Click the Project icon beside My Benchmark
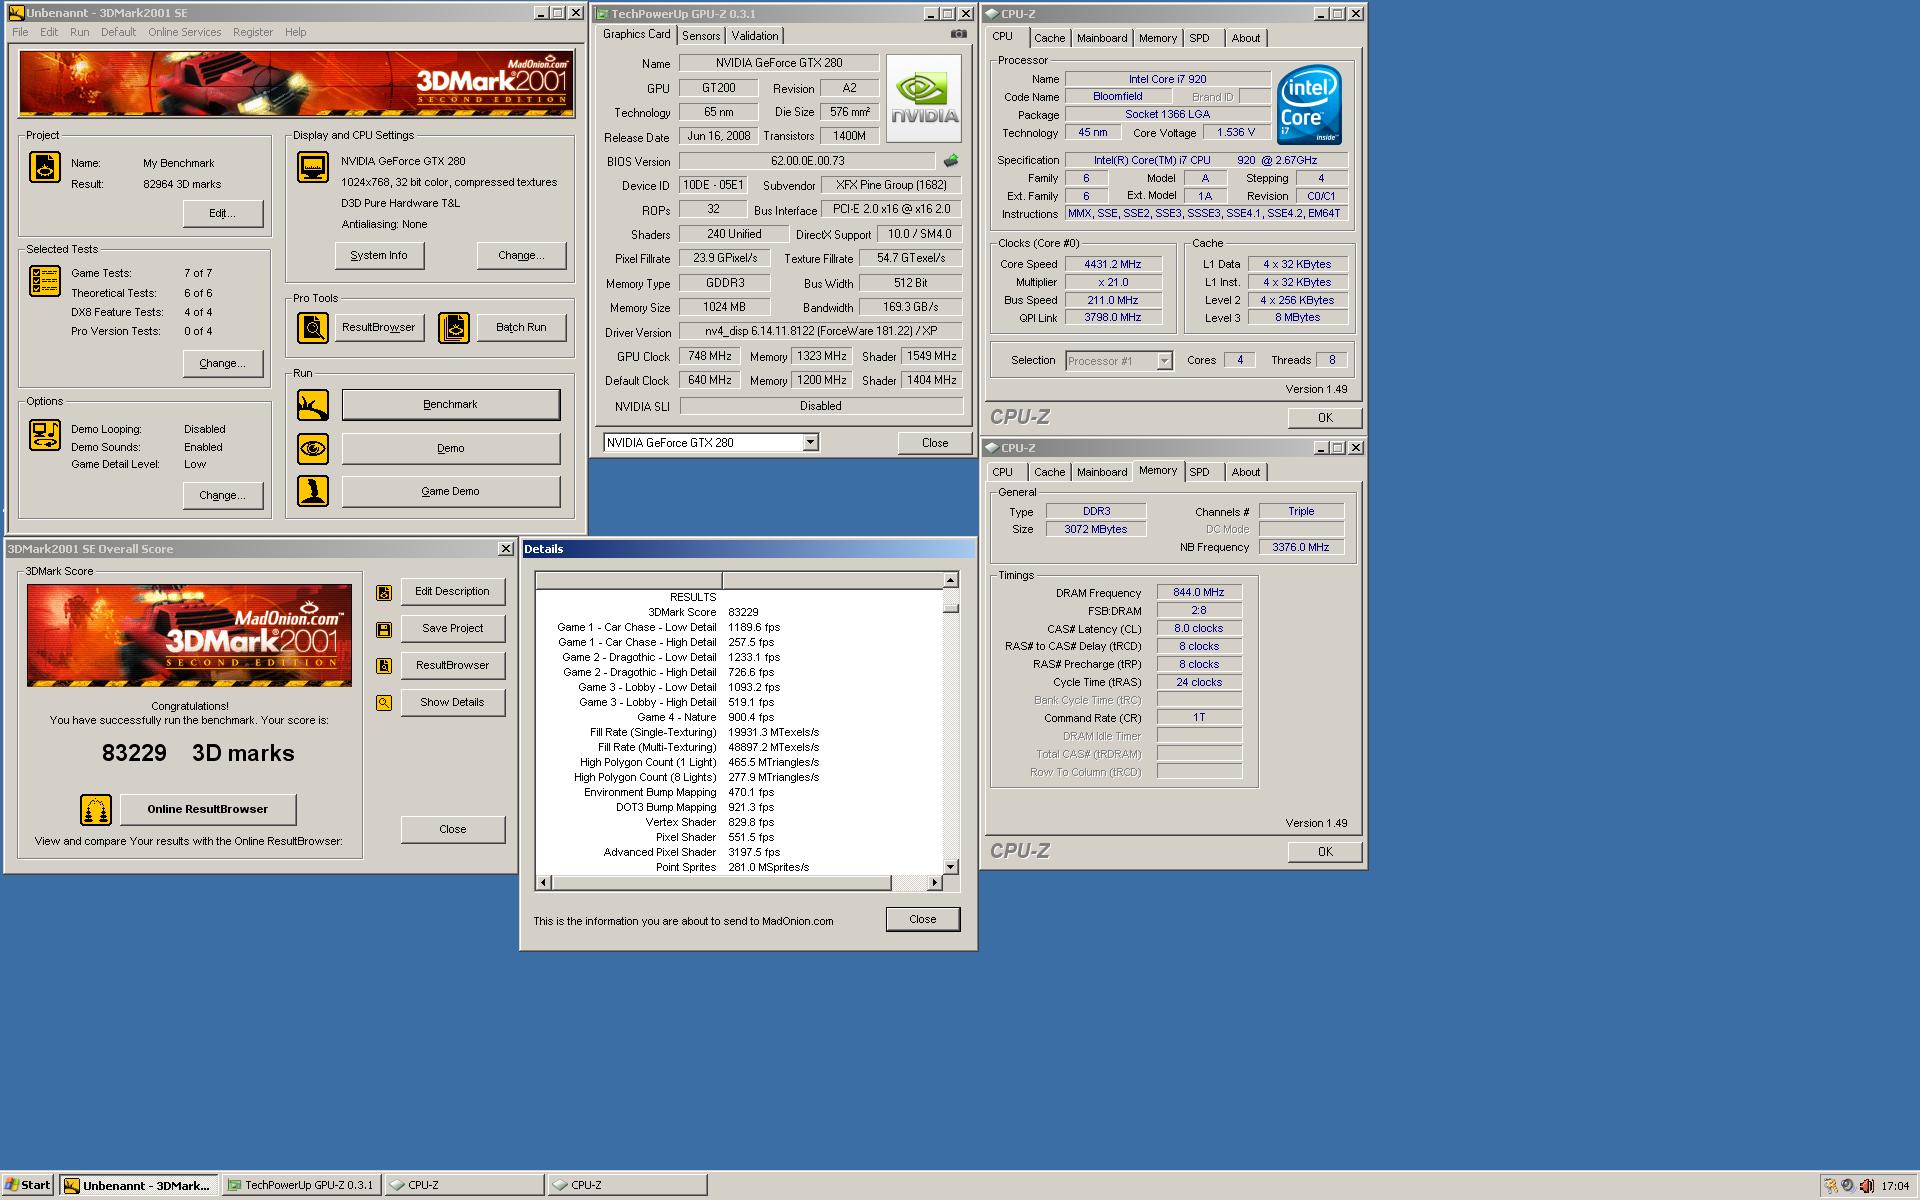 coord(45,167)
